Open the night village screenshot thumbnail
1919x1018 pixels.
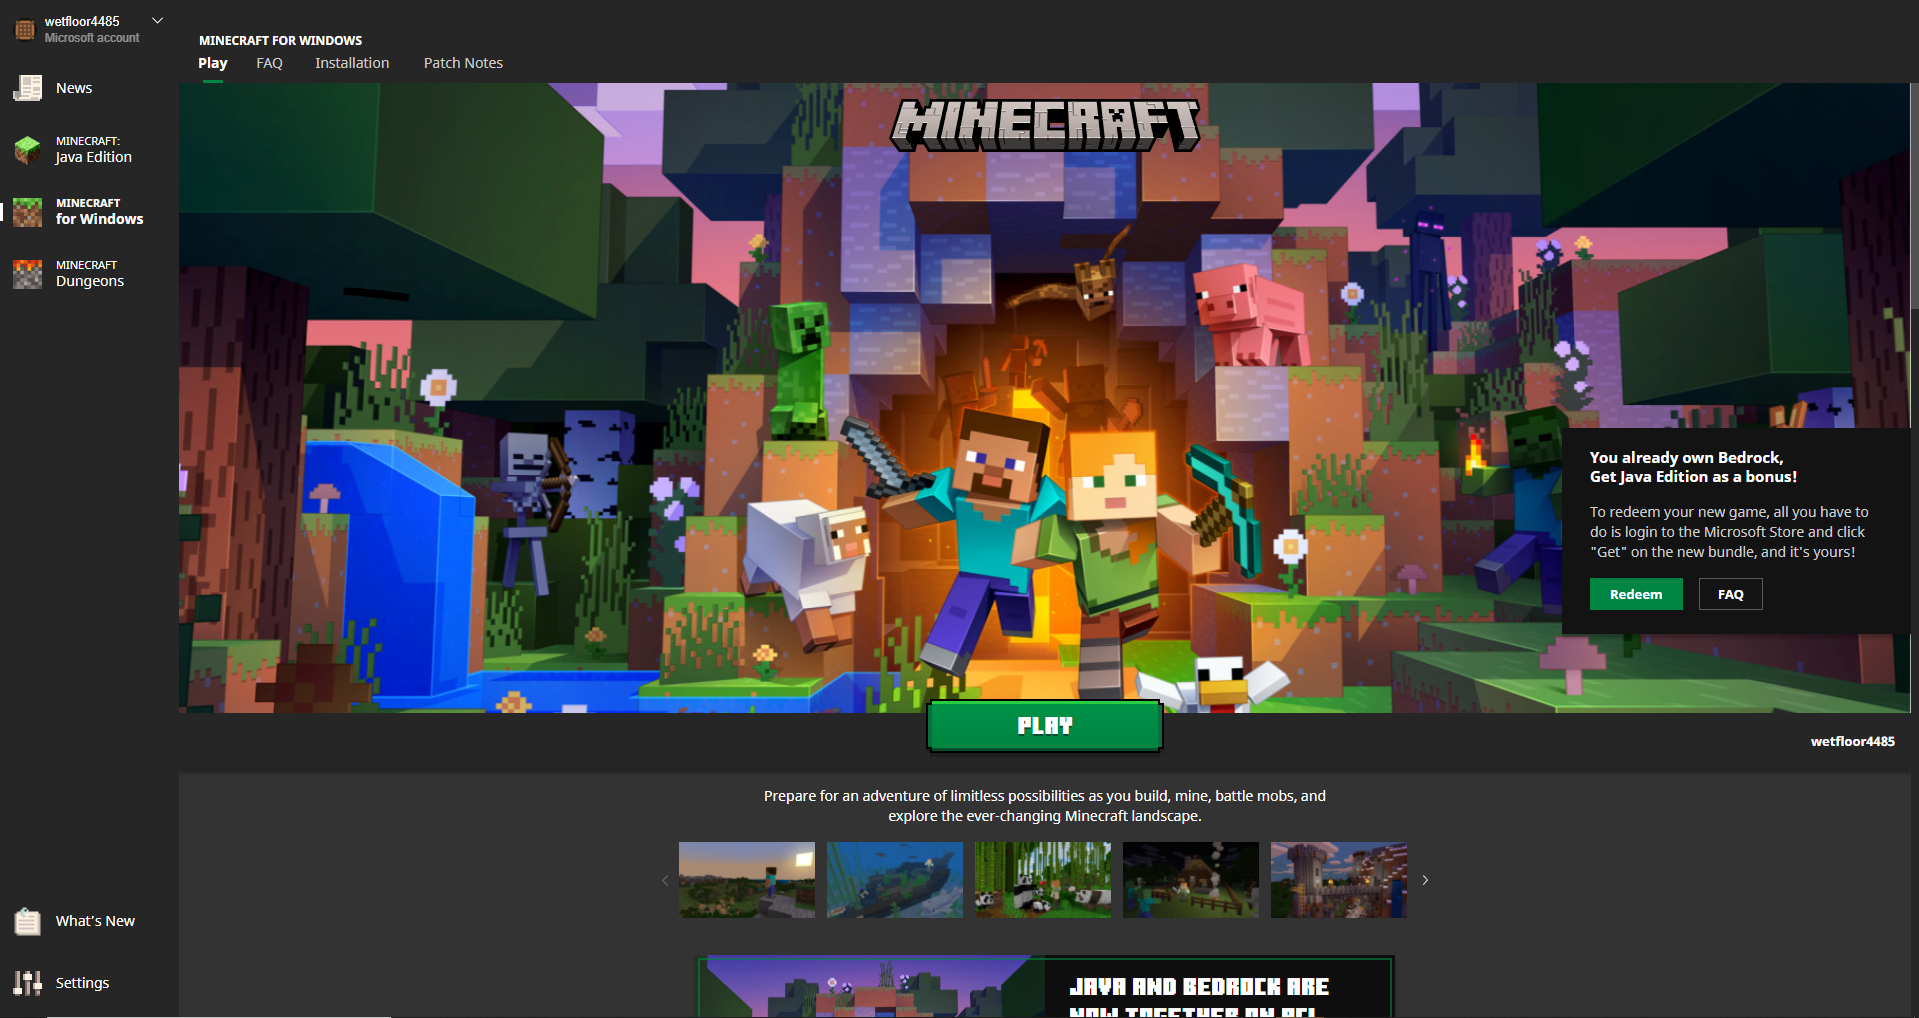click(1191, 880)
